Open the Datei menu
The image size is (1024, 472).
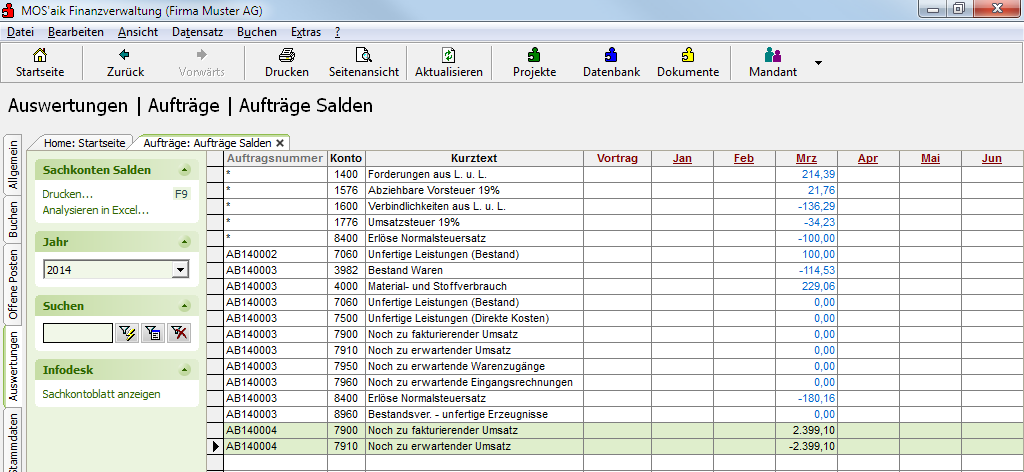(x=20, y=32)
